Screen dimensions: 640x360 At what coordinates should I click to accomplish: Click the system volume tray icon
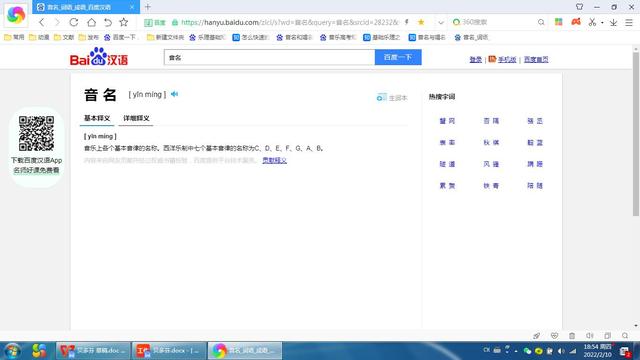[x=561, y=351]
